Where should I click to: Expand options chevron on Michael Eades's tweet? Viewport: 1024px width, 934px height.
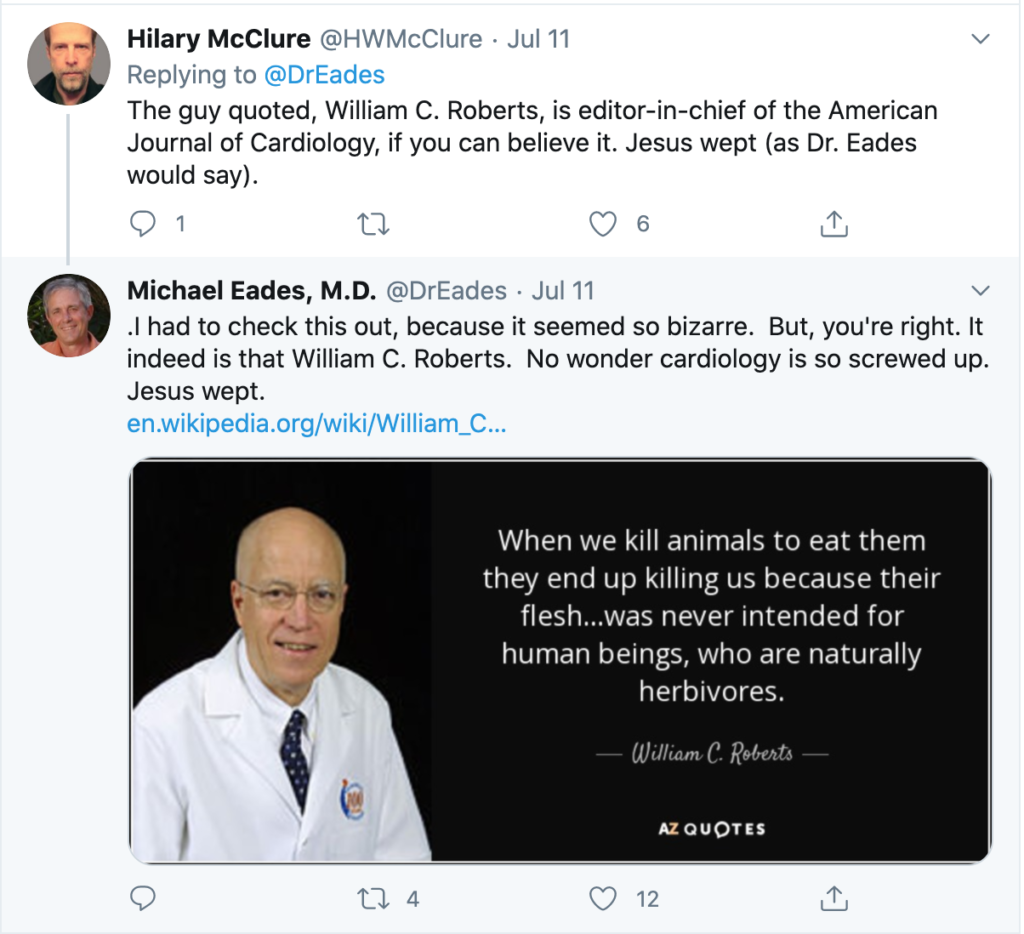981,291
